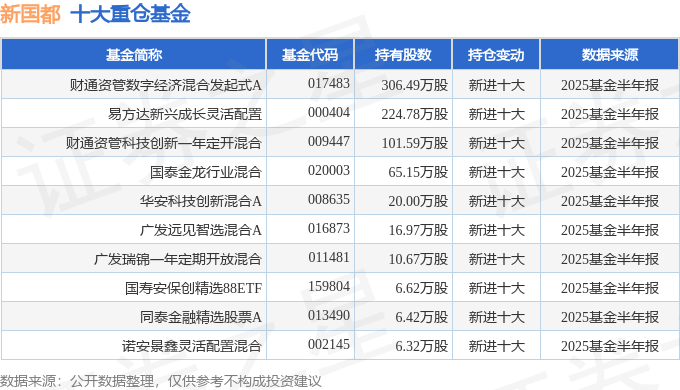The width and height of the screenshot is (680, 390).
Task: Click the 持仓变动 column header
Action: 496,55
